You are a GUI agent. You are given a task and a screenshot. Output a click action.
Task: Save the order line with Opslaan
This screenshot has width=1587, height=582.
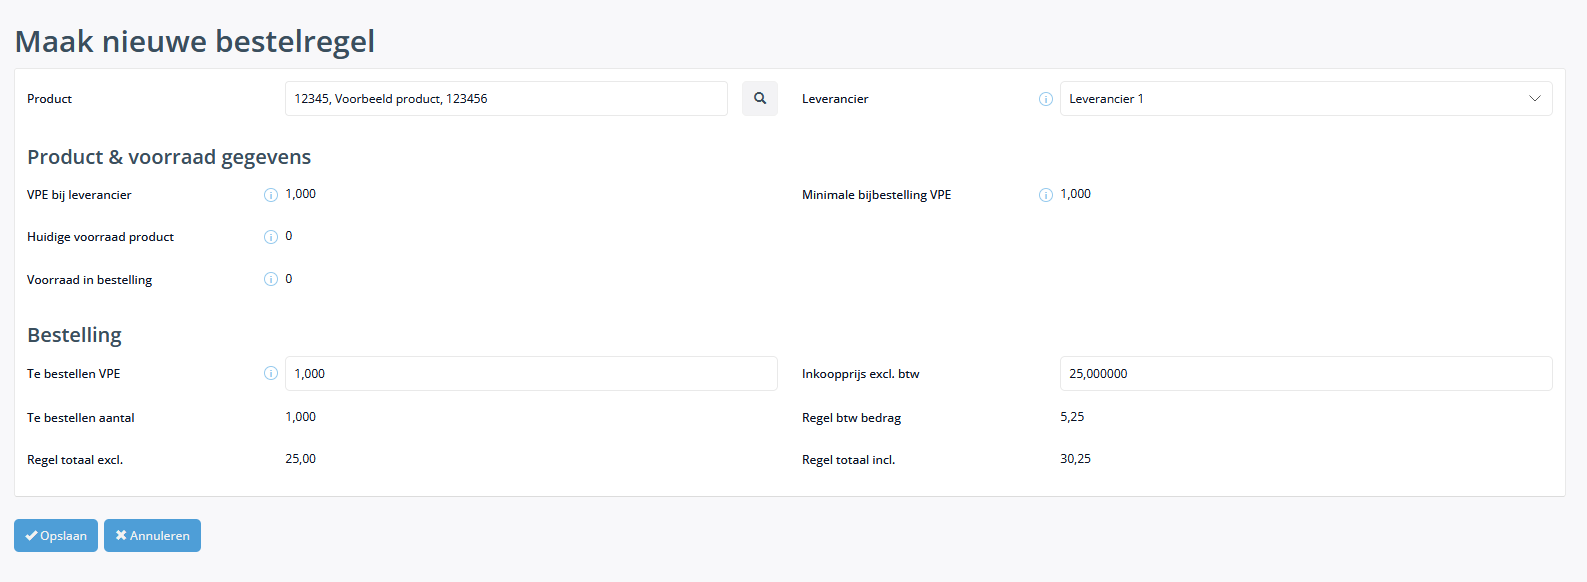point(56,535)
